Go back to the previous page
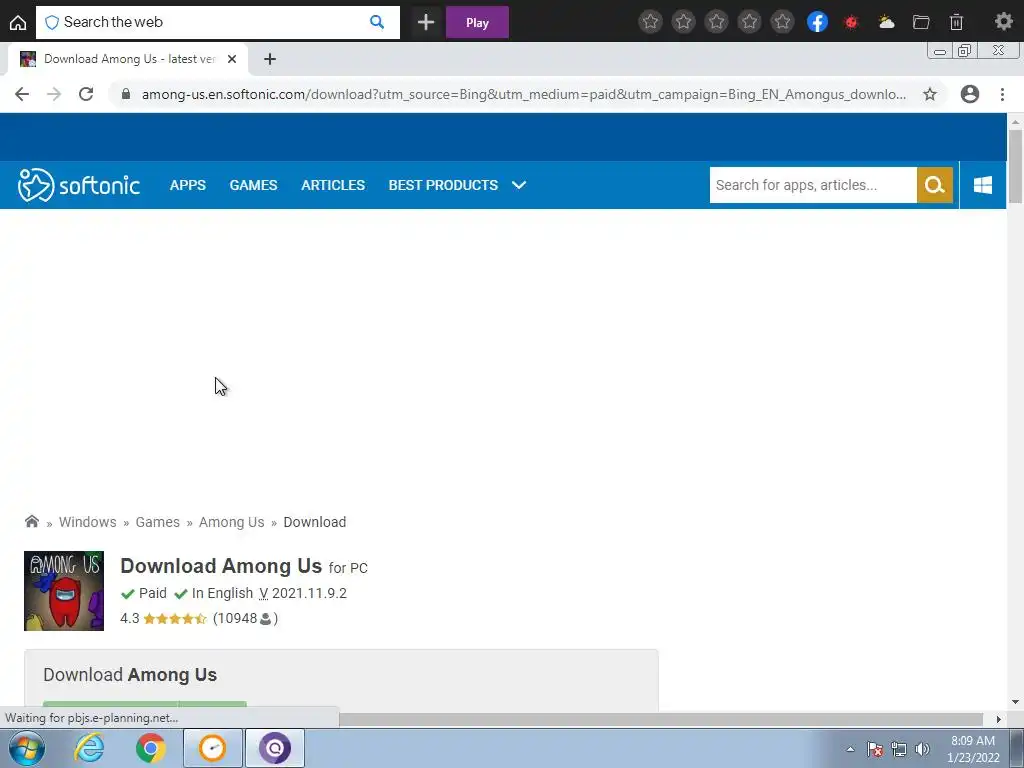 22,94
